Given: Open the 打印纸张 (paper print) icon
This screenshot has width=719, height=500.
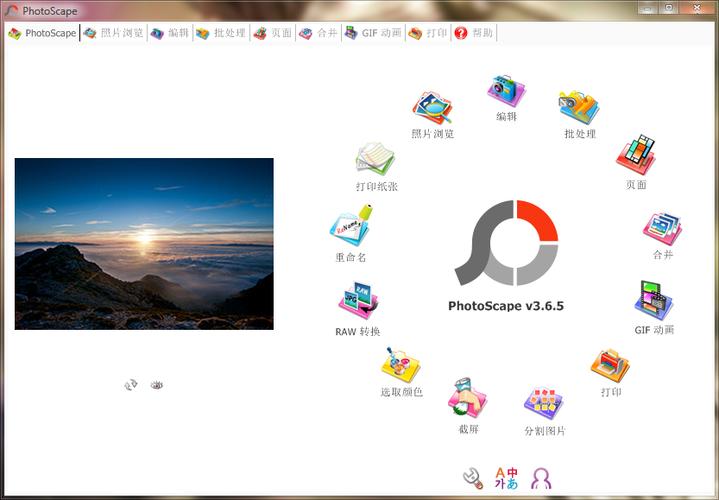Looking at the screenshot, I should tap(376, 159).
